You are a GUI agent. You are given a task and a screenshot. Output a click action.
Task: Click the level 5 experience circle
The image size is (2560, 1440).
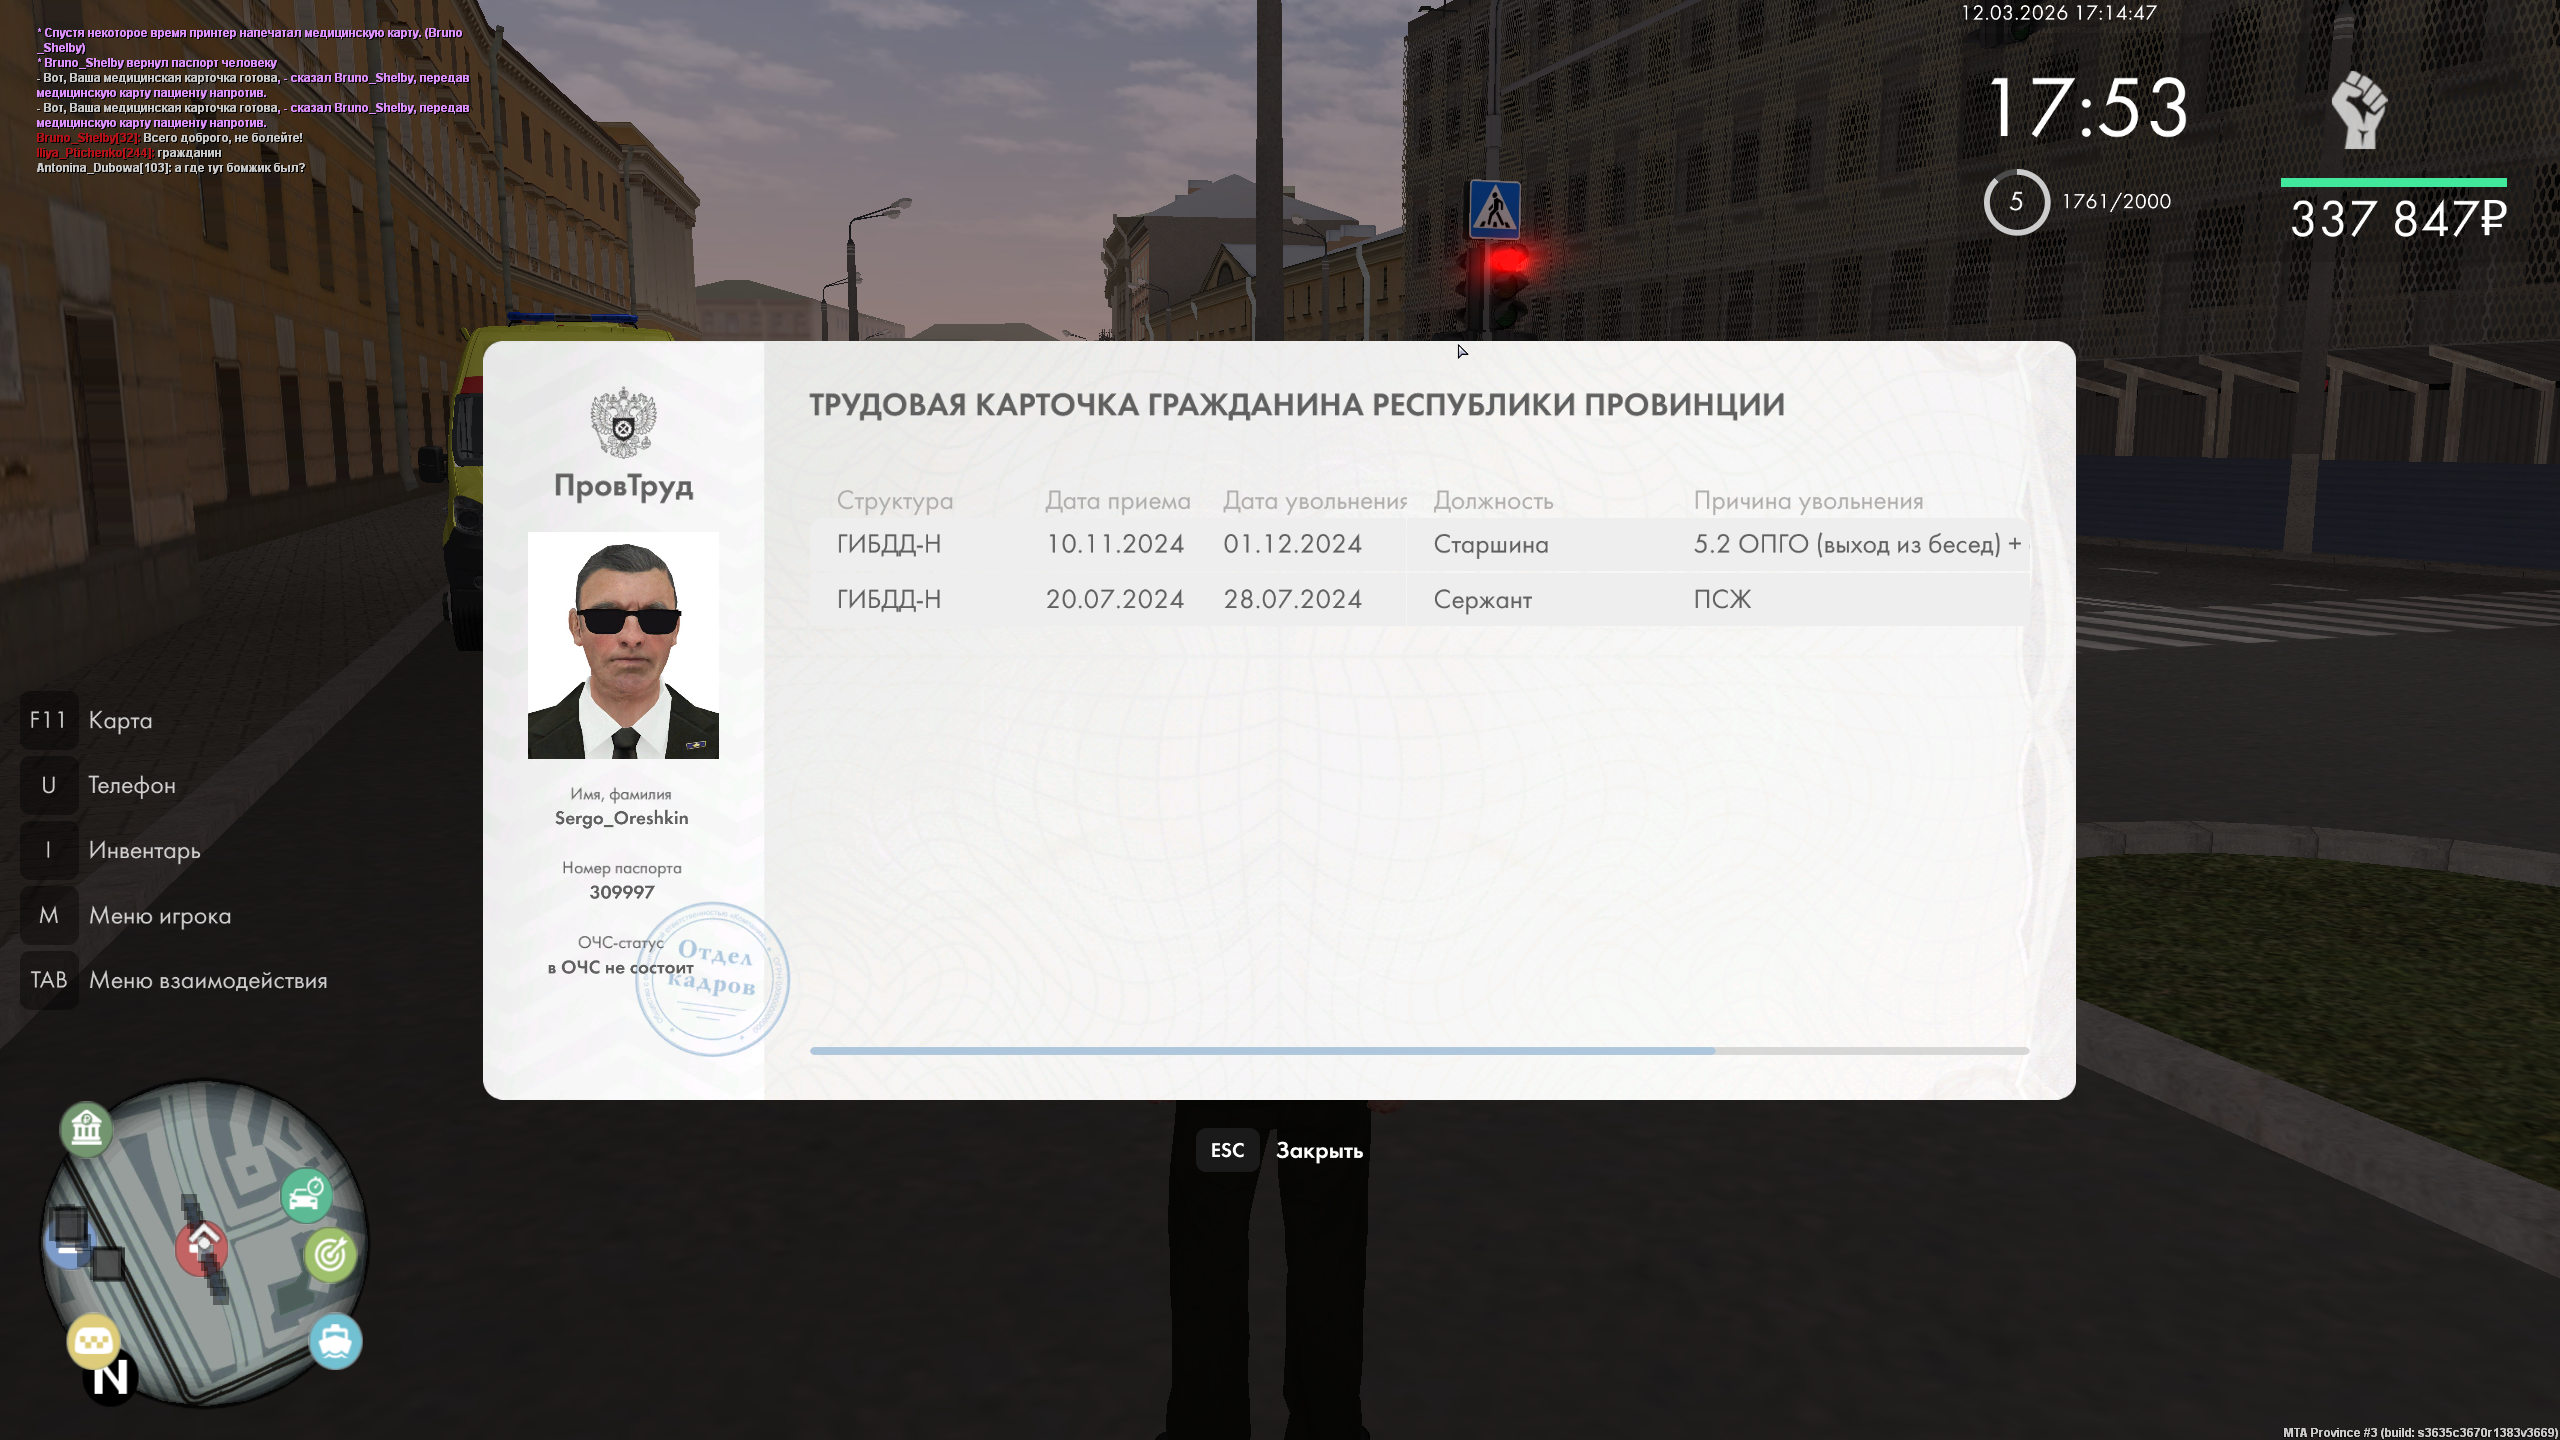(2016, 202)
